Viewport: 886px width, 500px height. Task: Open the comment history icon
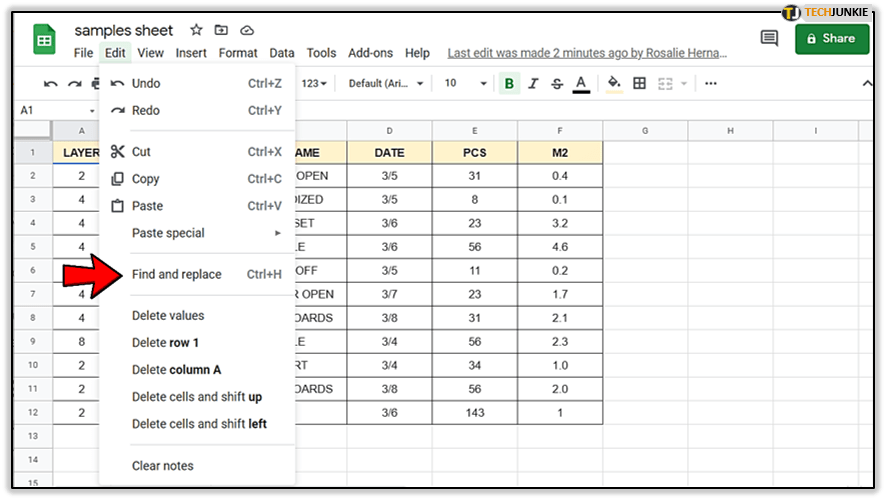pos(769,39)
